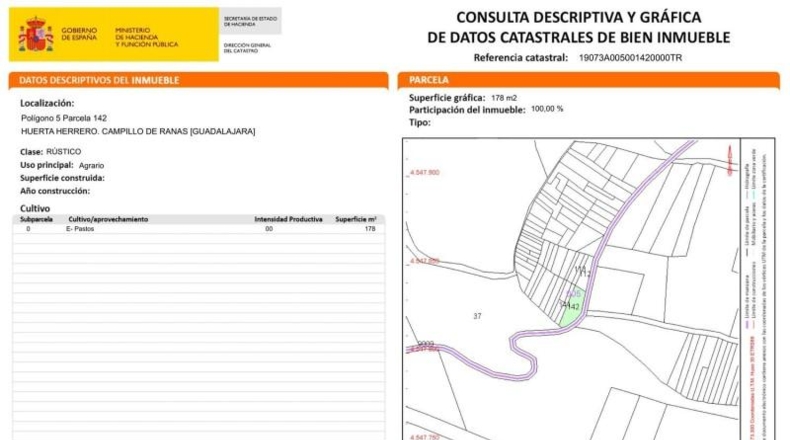Screen dimensions: 790x440
Task: Click 'DIRECCIÓN GENERAL DEL CATASTRO' label
Action: pos(247,48)
